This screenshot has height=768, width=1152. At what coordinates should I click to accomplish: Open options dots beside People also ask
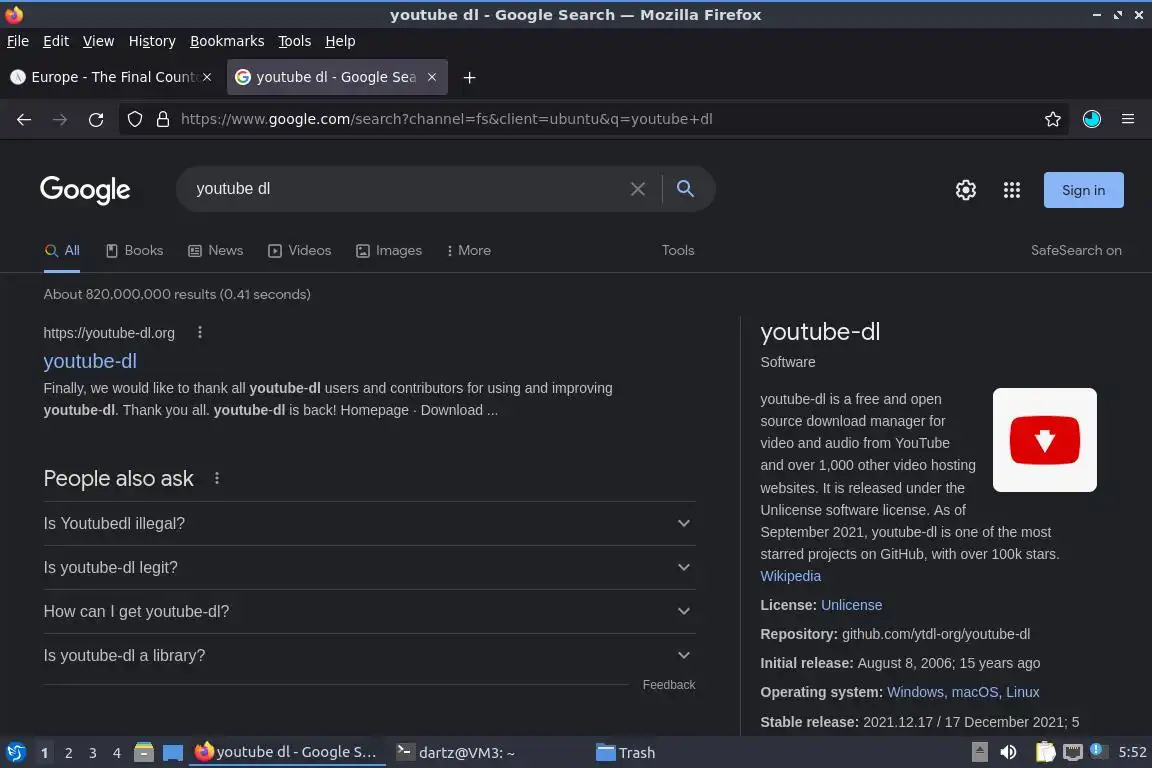click(x=217, y=478)
